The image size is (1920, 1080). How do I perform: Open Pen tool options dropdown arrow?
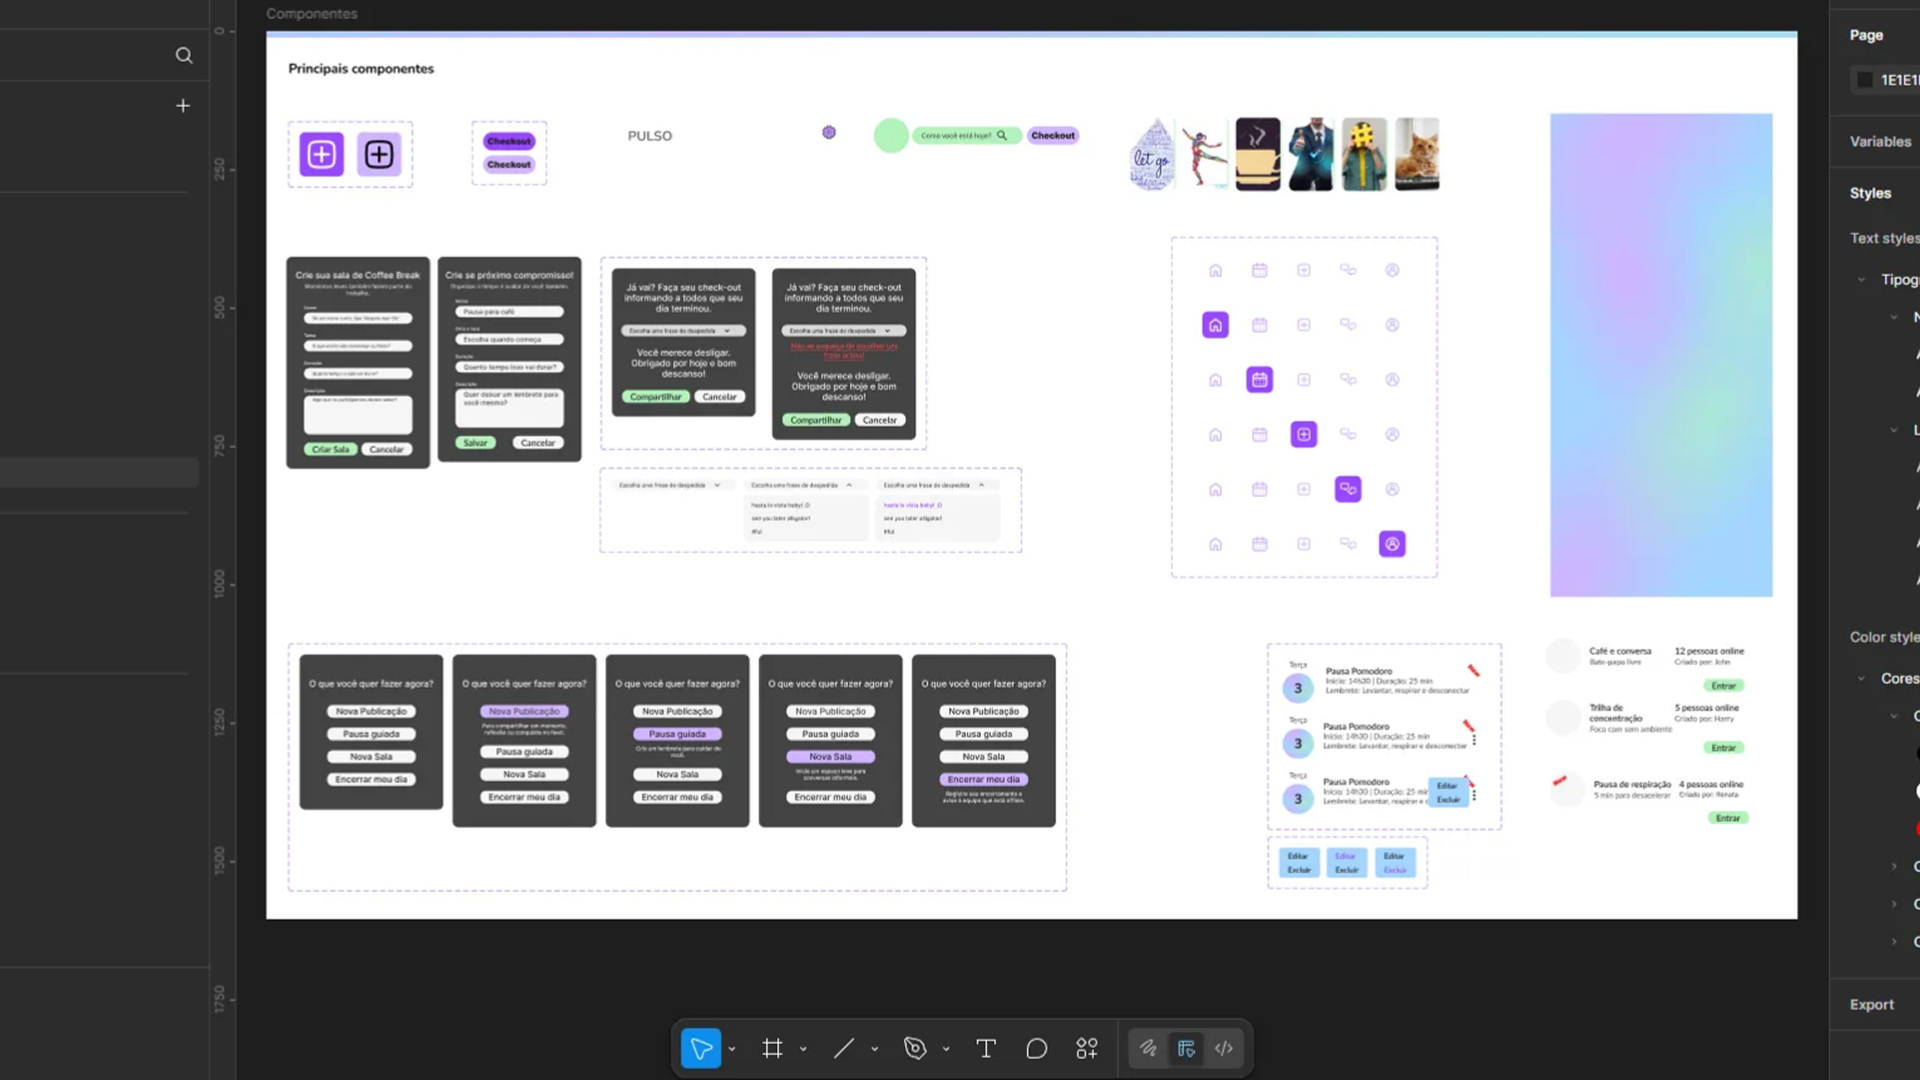pos(946,1049)
